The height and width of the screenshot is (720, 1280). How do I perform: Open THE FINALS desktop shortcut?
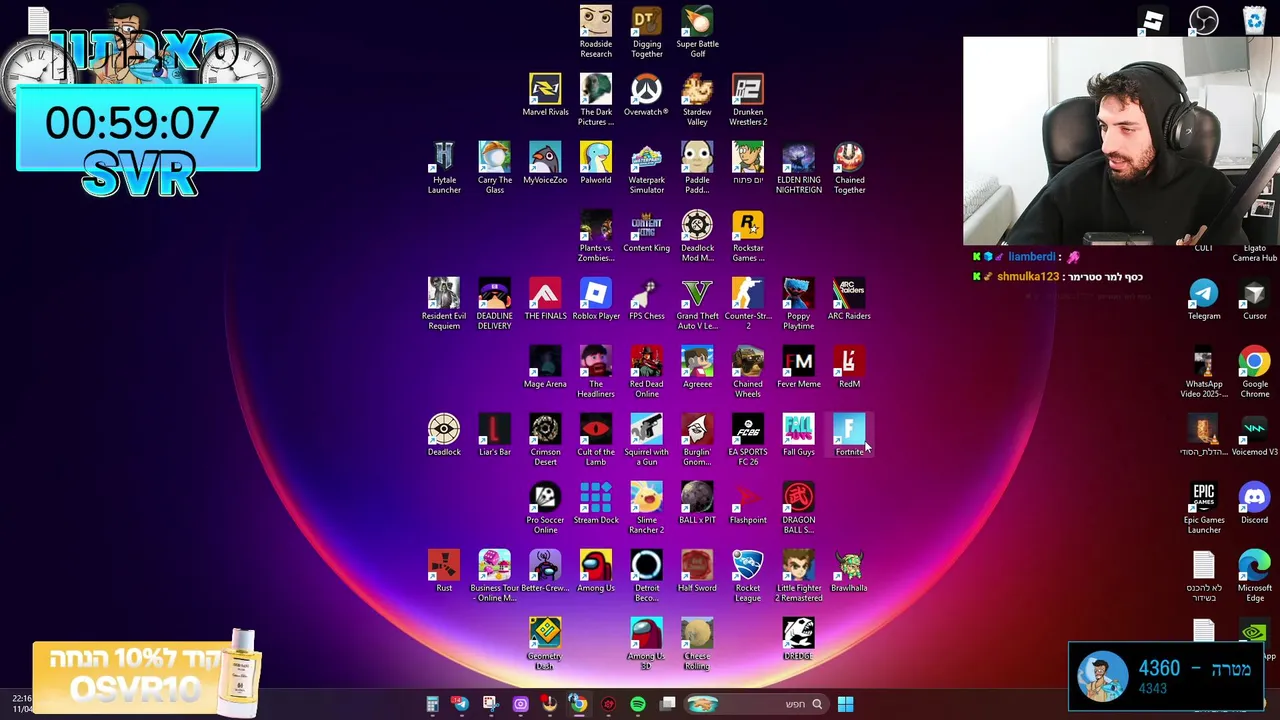coord(545,299)
